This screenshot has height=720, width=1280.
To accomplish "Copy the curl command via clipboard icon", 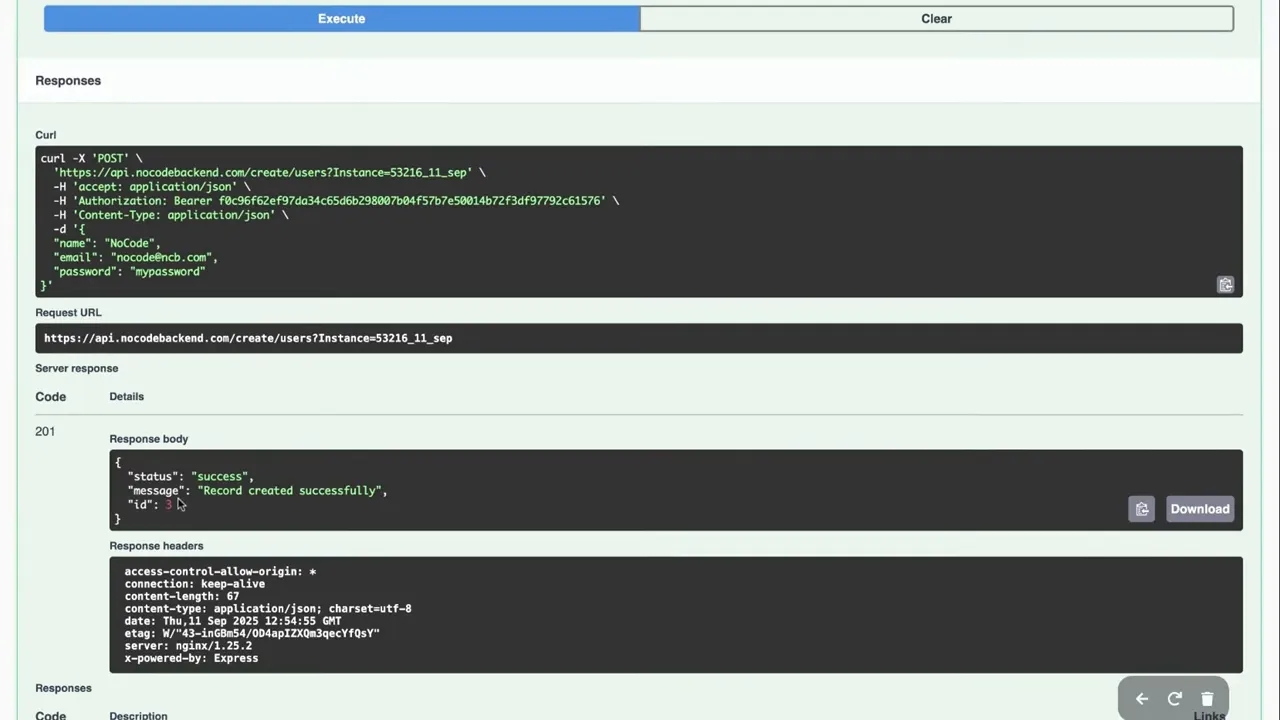I will pyautogui.click(x=1225, y=285).
